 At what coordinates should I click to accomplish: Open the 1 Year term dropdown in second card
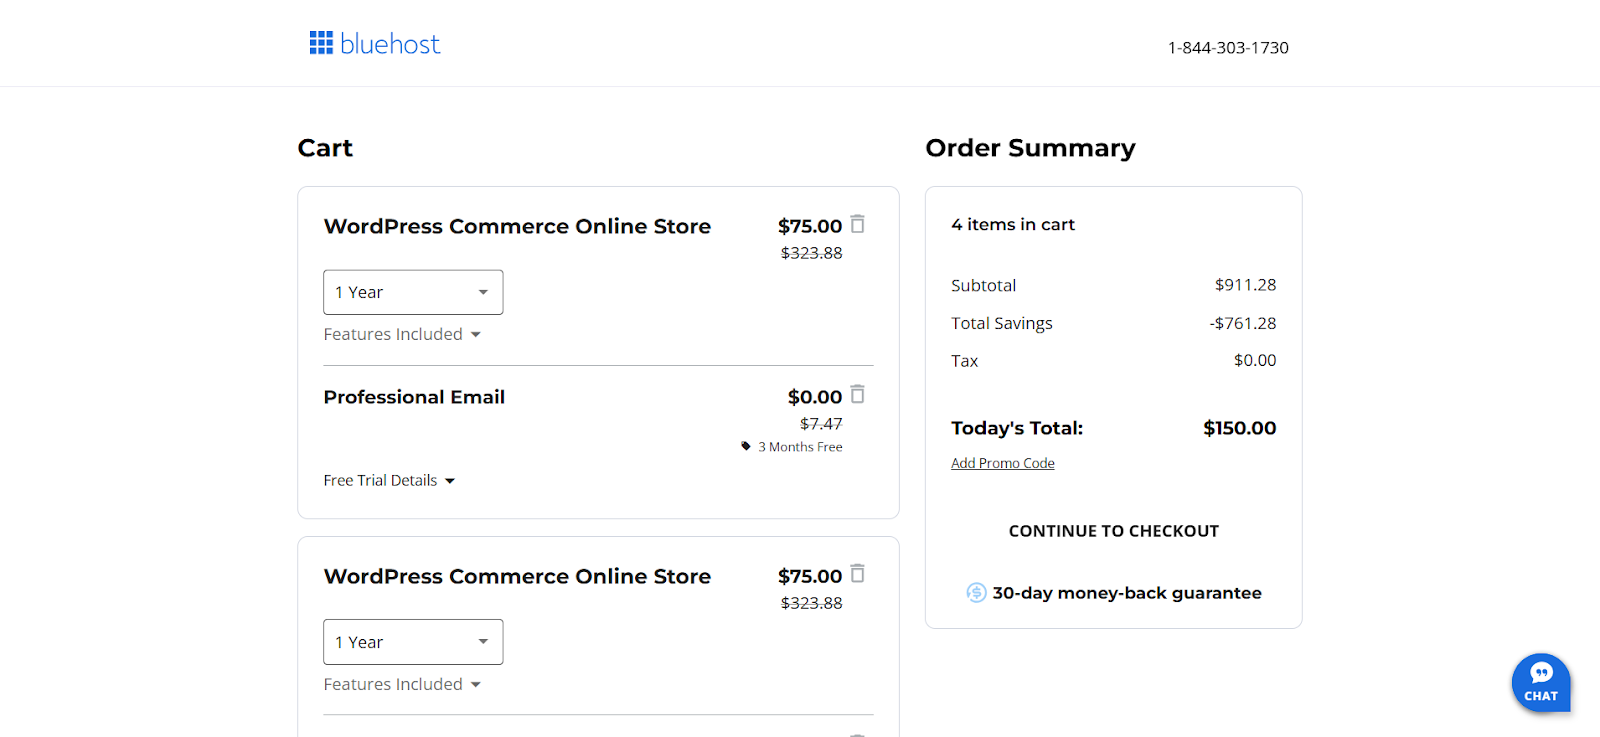[x=413, y=642]
